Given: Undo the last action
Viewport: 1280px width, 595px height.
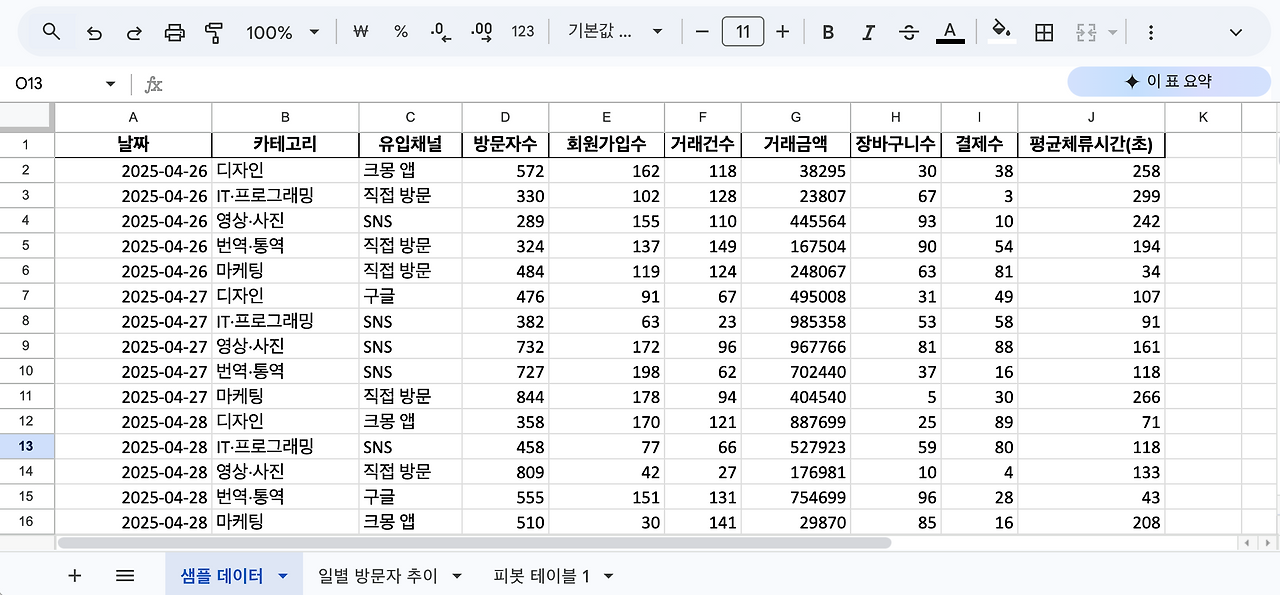Looking at the screenshot, I should tap(92, 31).
